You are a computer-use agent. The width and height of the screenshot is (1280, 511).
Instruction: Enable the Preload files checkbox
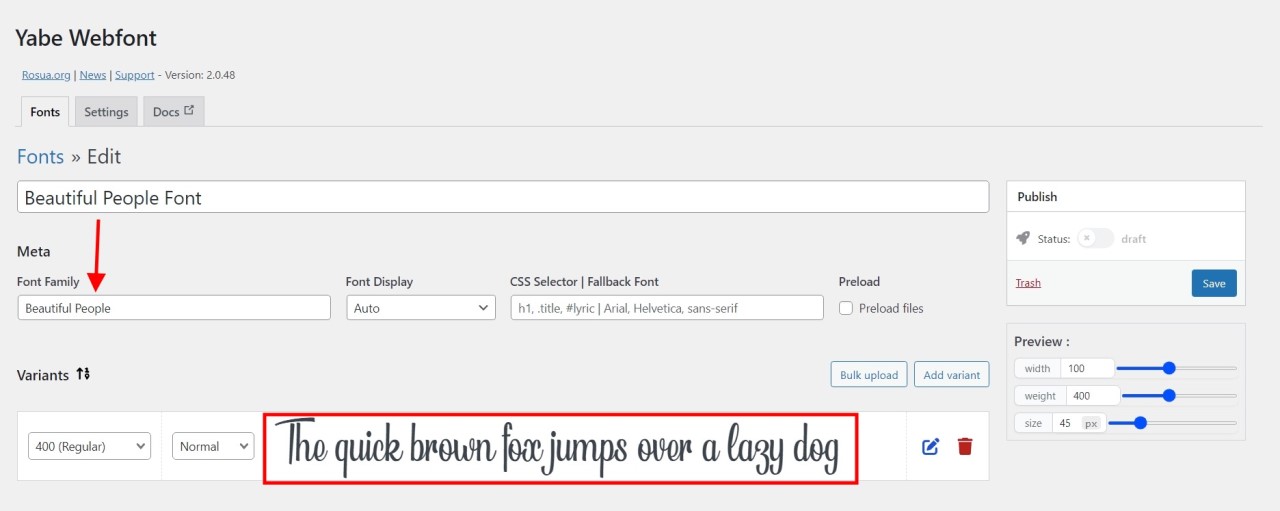coord(846,308)
